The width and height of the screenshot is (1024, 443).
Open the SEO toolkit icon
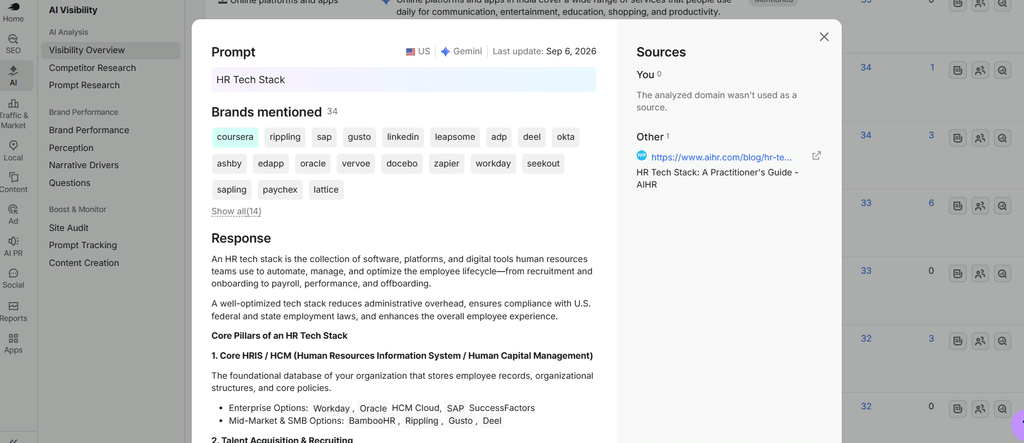[x=13, y=43]
